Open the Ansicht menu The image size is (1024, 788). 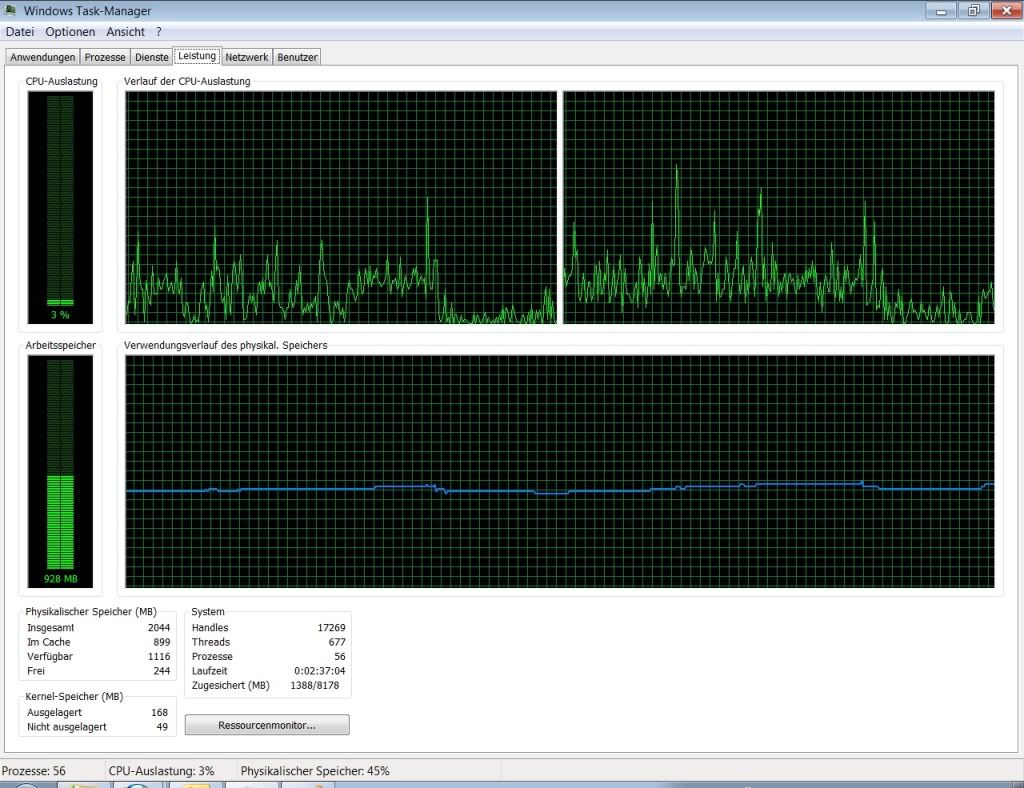125,32
